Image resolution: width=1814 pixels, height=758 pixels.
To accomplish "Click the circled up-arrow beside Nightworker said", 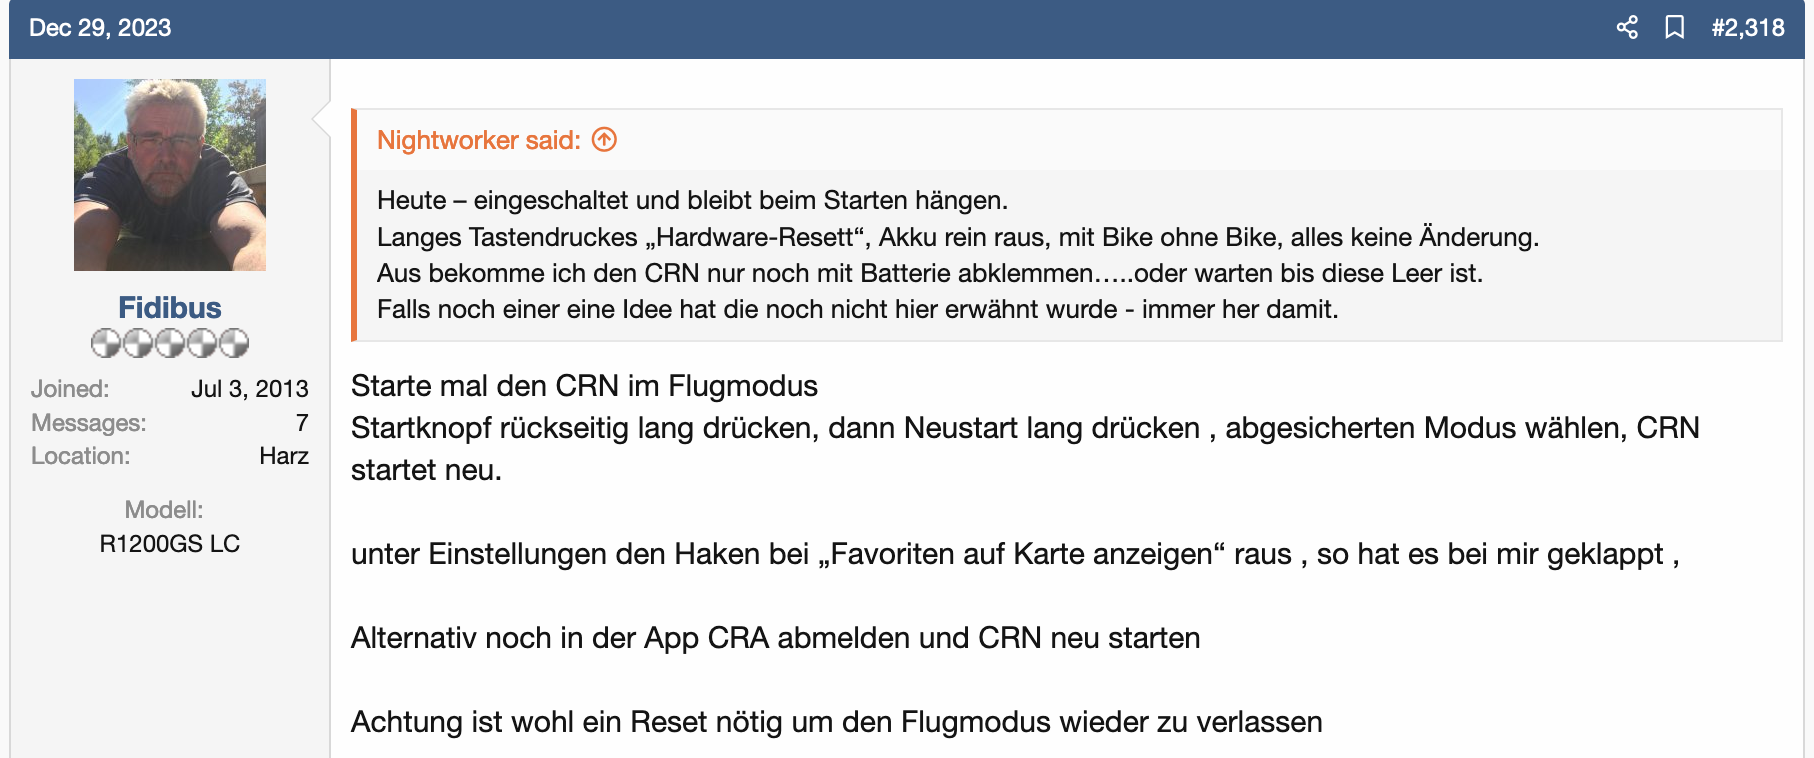I will 604,140.
